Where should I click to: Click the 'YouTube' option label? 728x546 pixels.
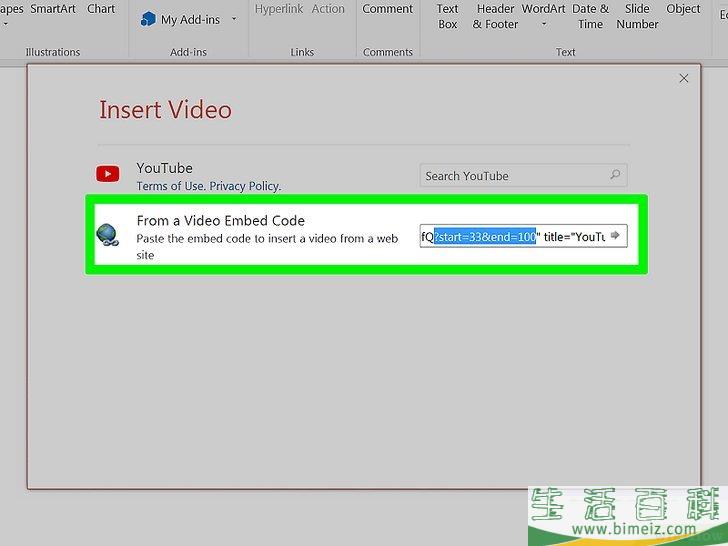click(x=164, y=168)
